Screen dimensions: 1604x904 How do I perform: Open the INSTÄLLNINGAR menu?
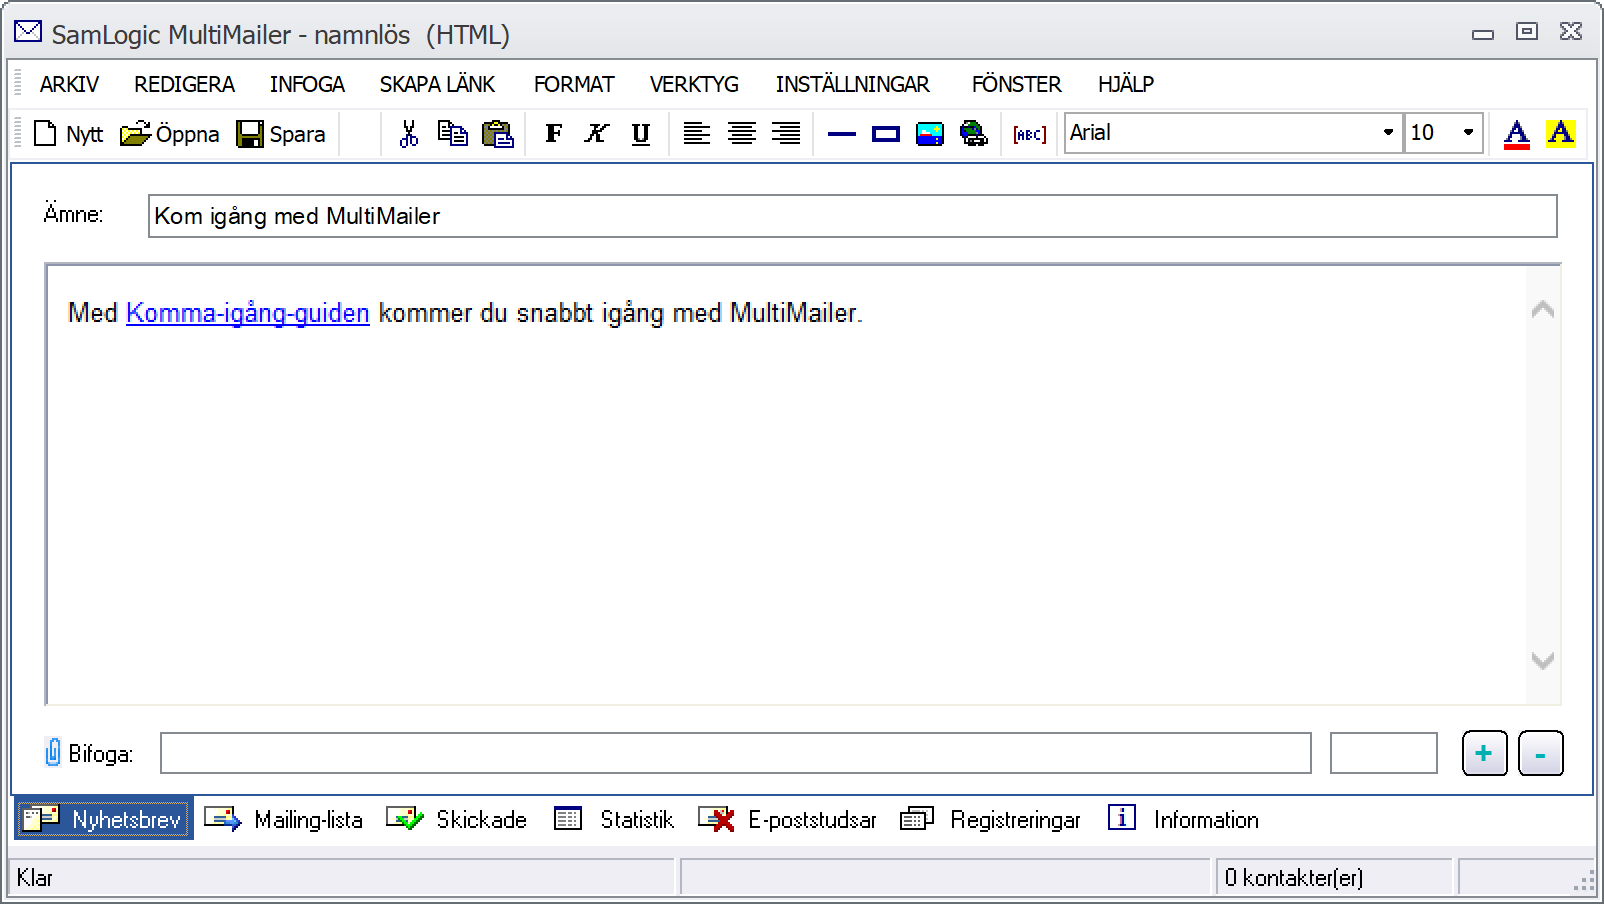tap(852, 85)
